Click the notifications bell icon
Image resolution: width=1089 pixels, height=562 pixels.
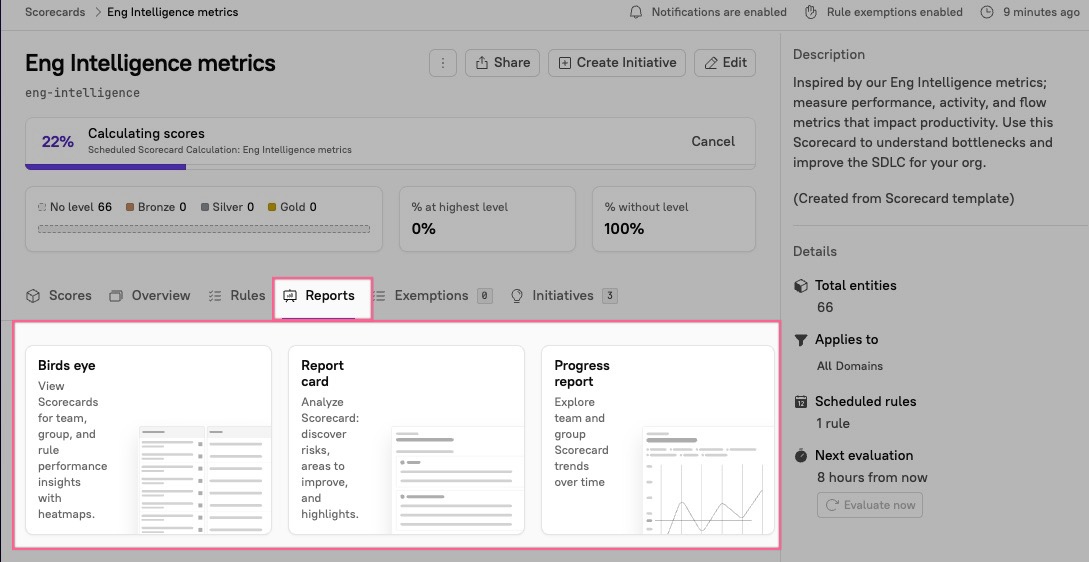[635, 12]
